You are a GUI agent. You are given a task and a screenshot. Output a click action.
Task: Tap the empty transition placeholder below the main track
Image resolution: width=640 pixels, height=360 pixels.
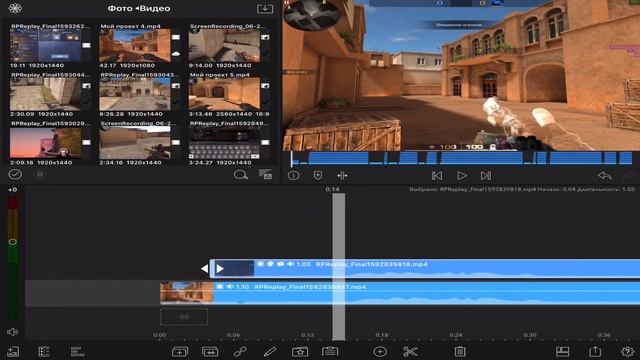pos(184,317)
